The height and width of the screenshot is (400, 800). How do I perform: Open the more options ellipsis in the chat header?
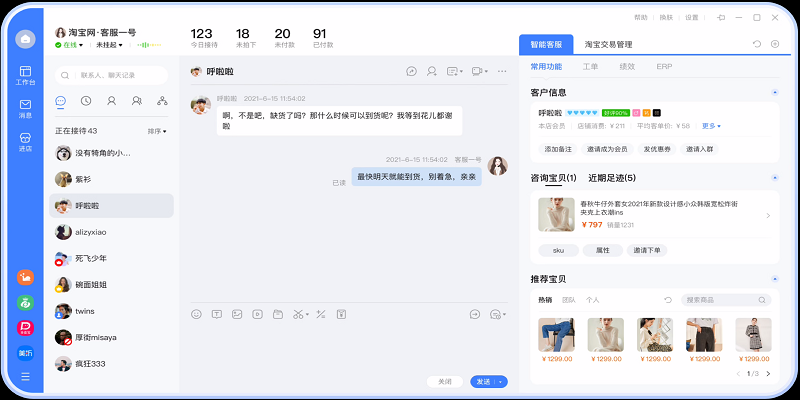502,71
